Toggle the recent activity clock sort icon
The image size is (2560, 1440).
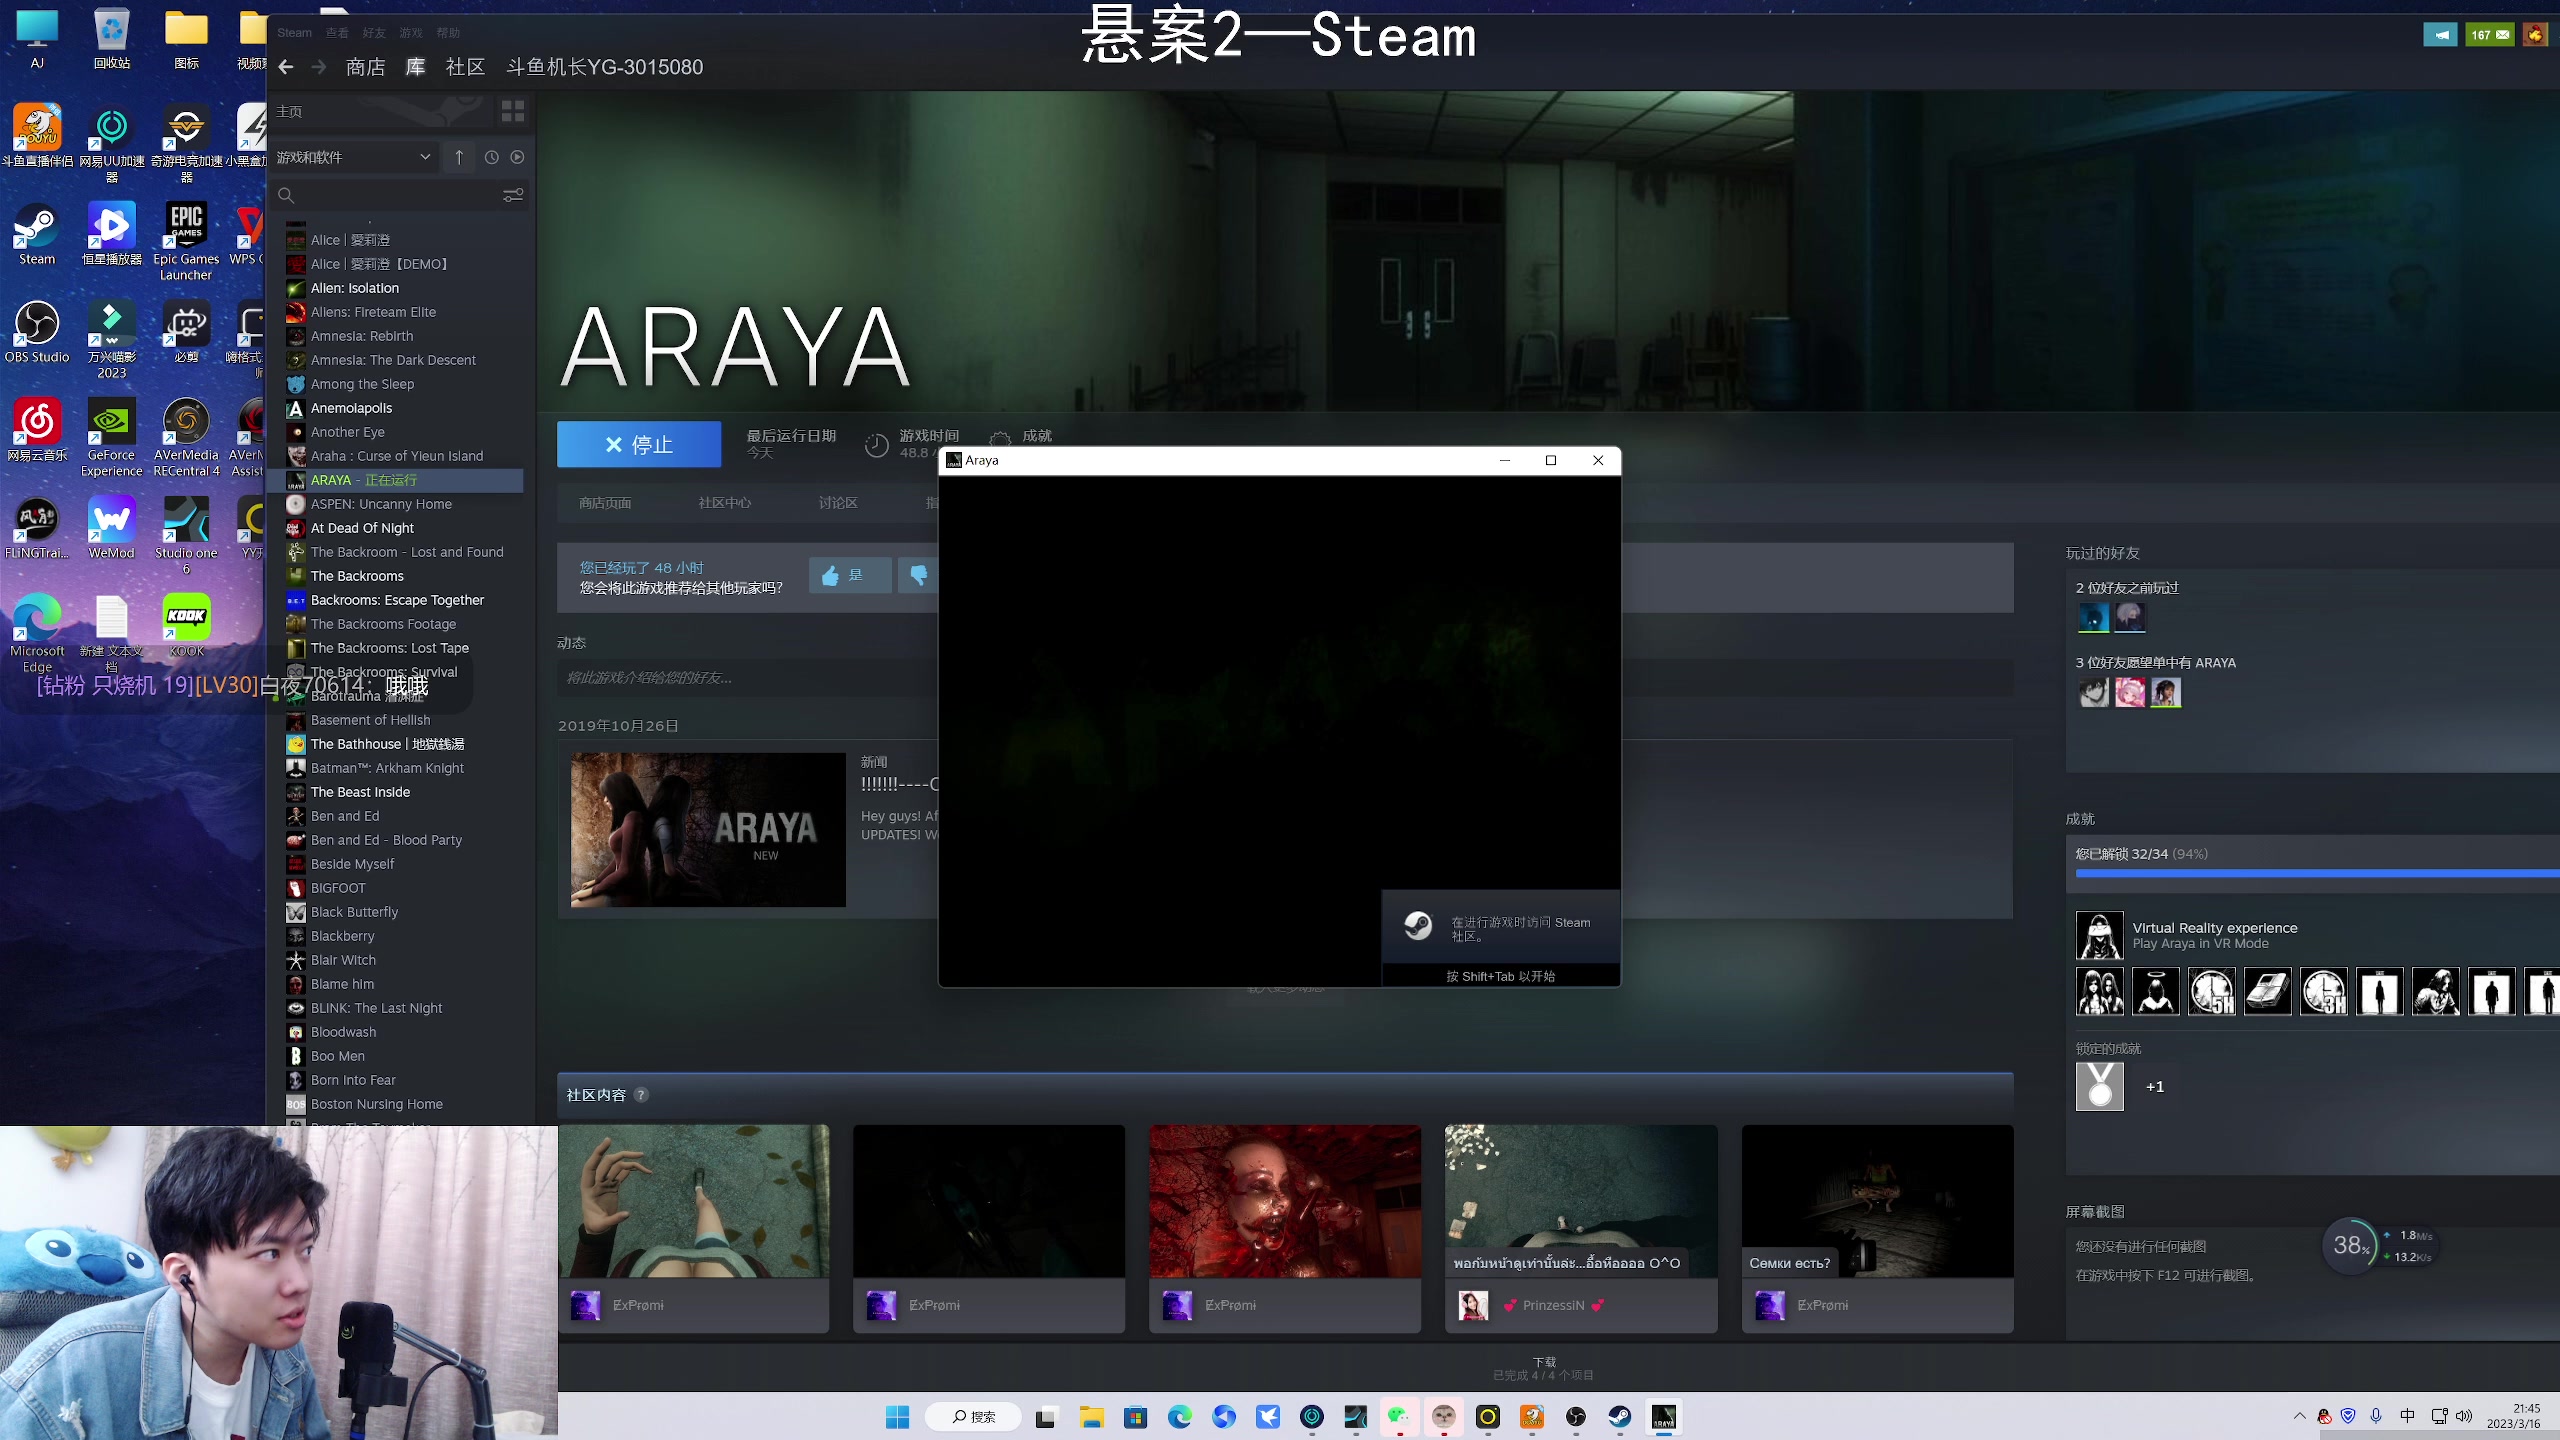tap(491, 157)
